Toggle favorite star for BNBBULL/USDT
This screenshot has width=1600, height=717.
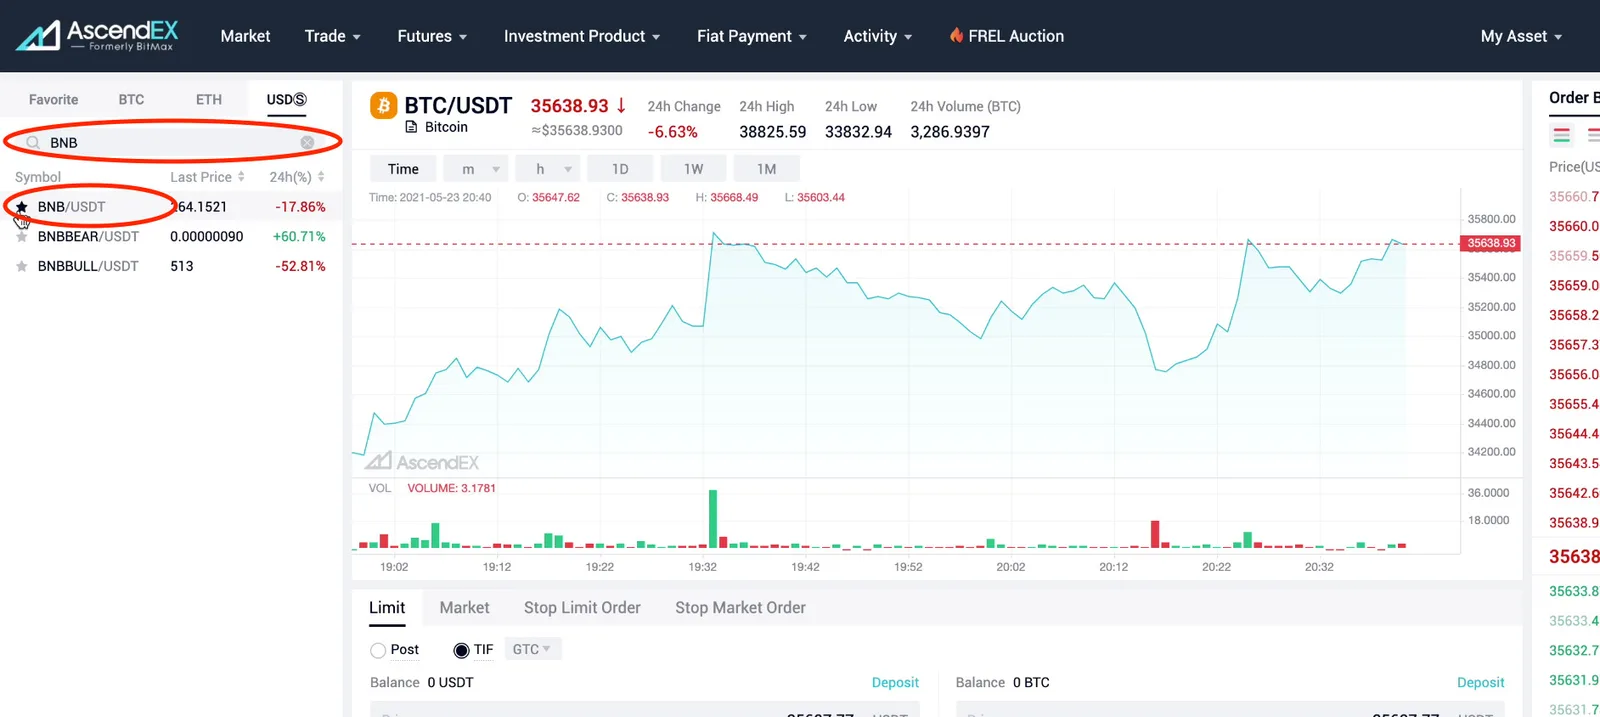tap(21, 267)
